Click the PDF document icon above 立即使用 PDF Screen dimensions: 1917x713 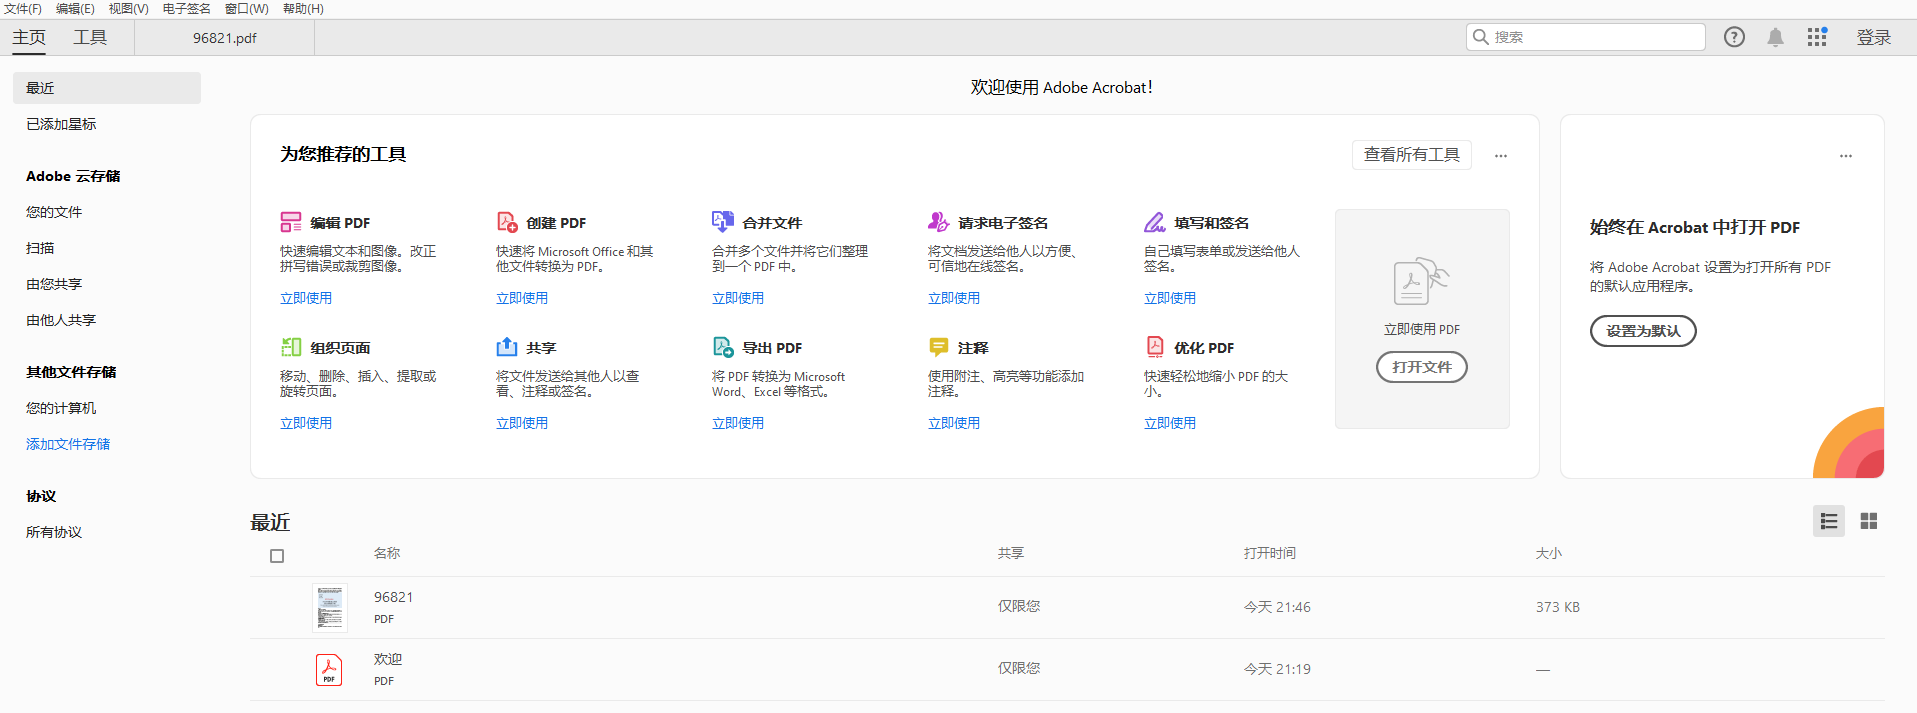tap(1421, 281)
